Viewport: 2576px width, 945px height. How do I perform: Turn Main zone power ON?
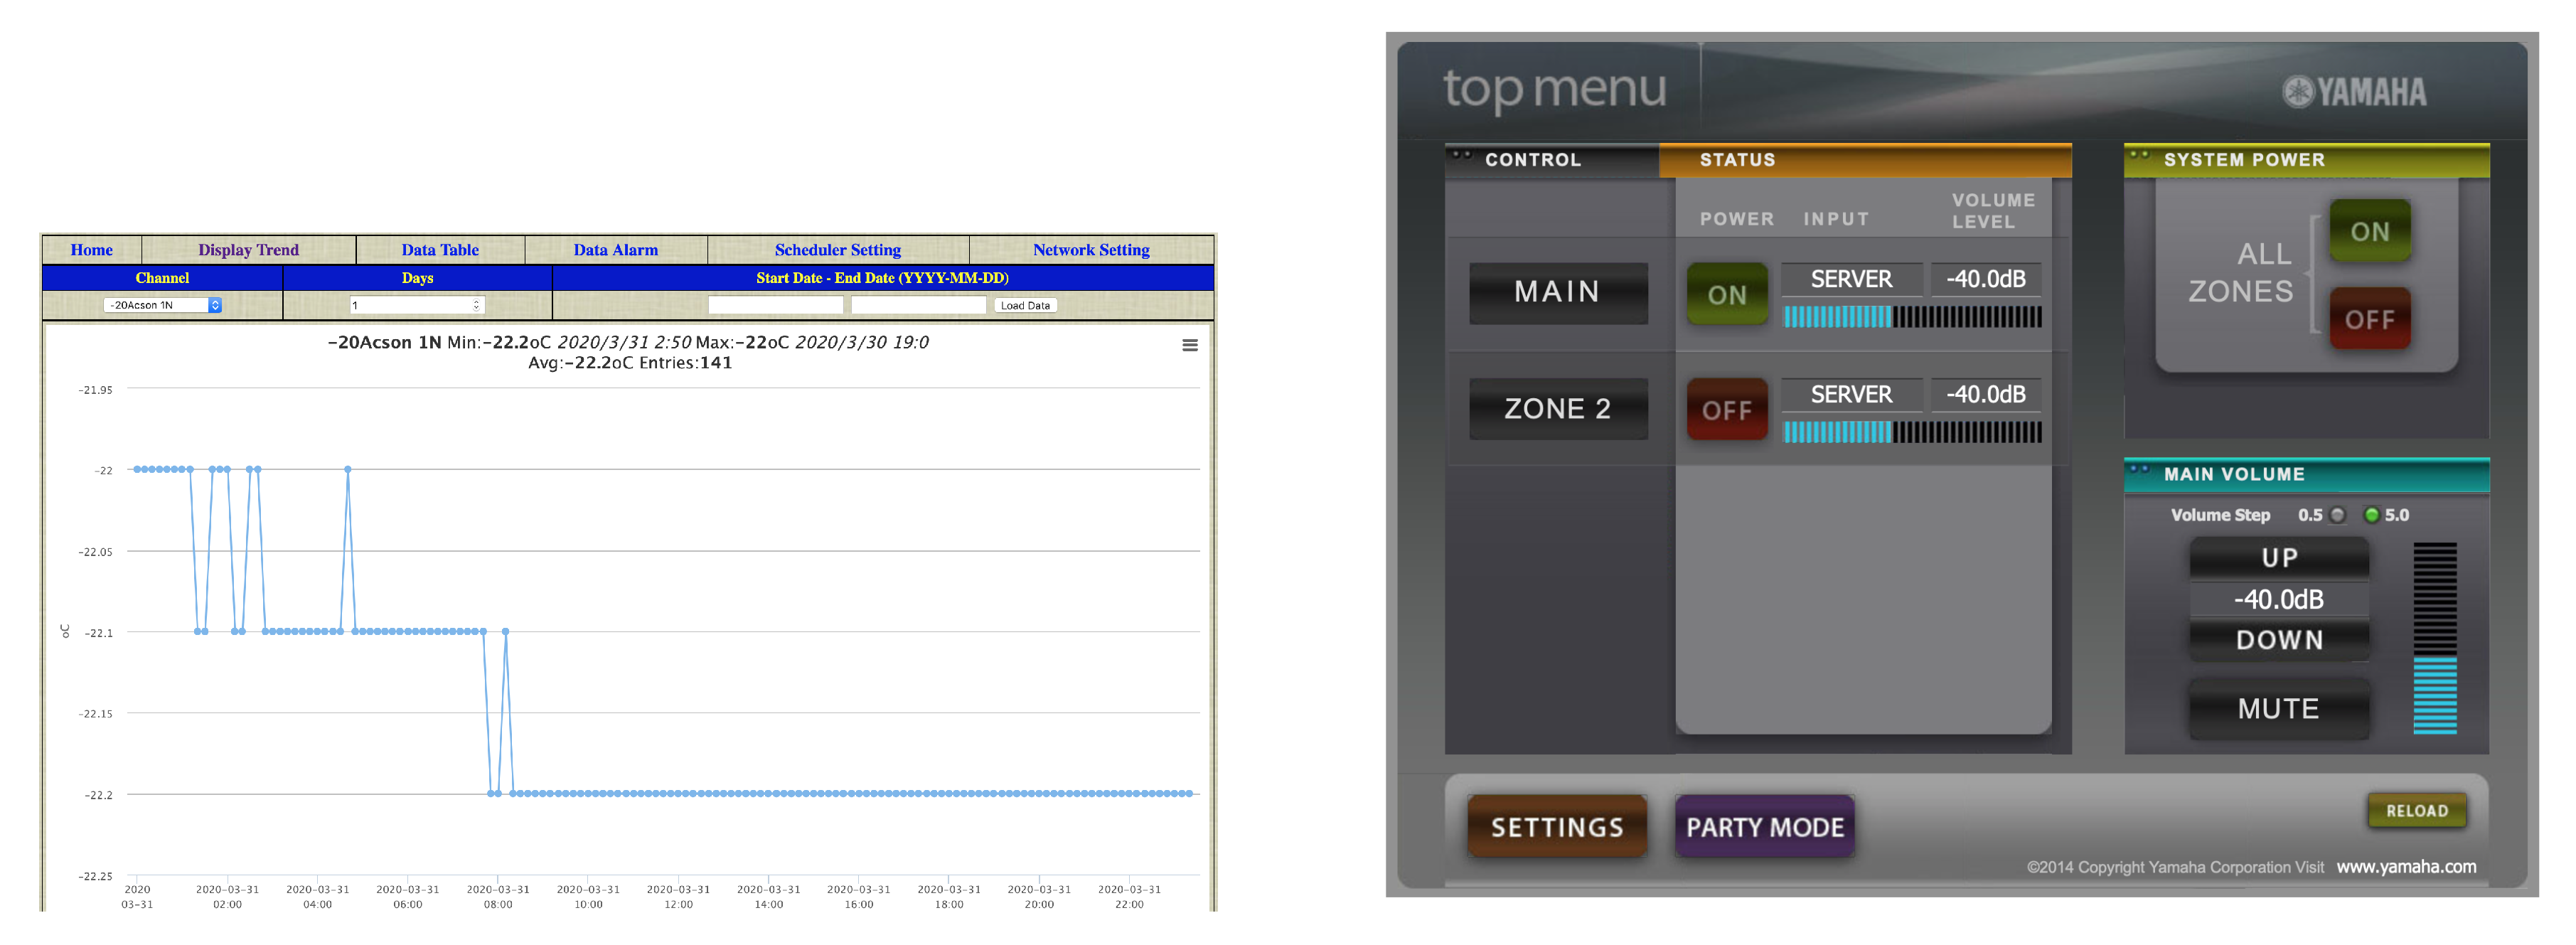point(1726,294)
